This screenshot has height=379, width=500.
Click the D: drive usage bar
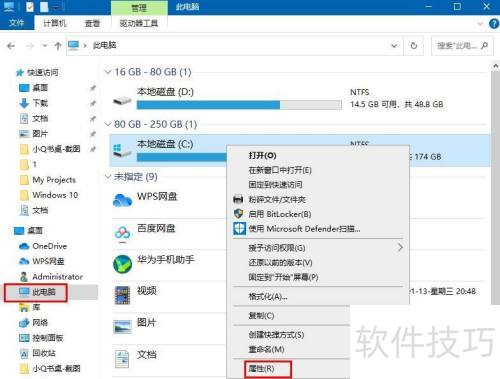(239, 105)
